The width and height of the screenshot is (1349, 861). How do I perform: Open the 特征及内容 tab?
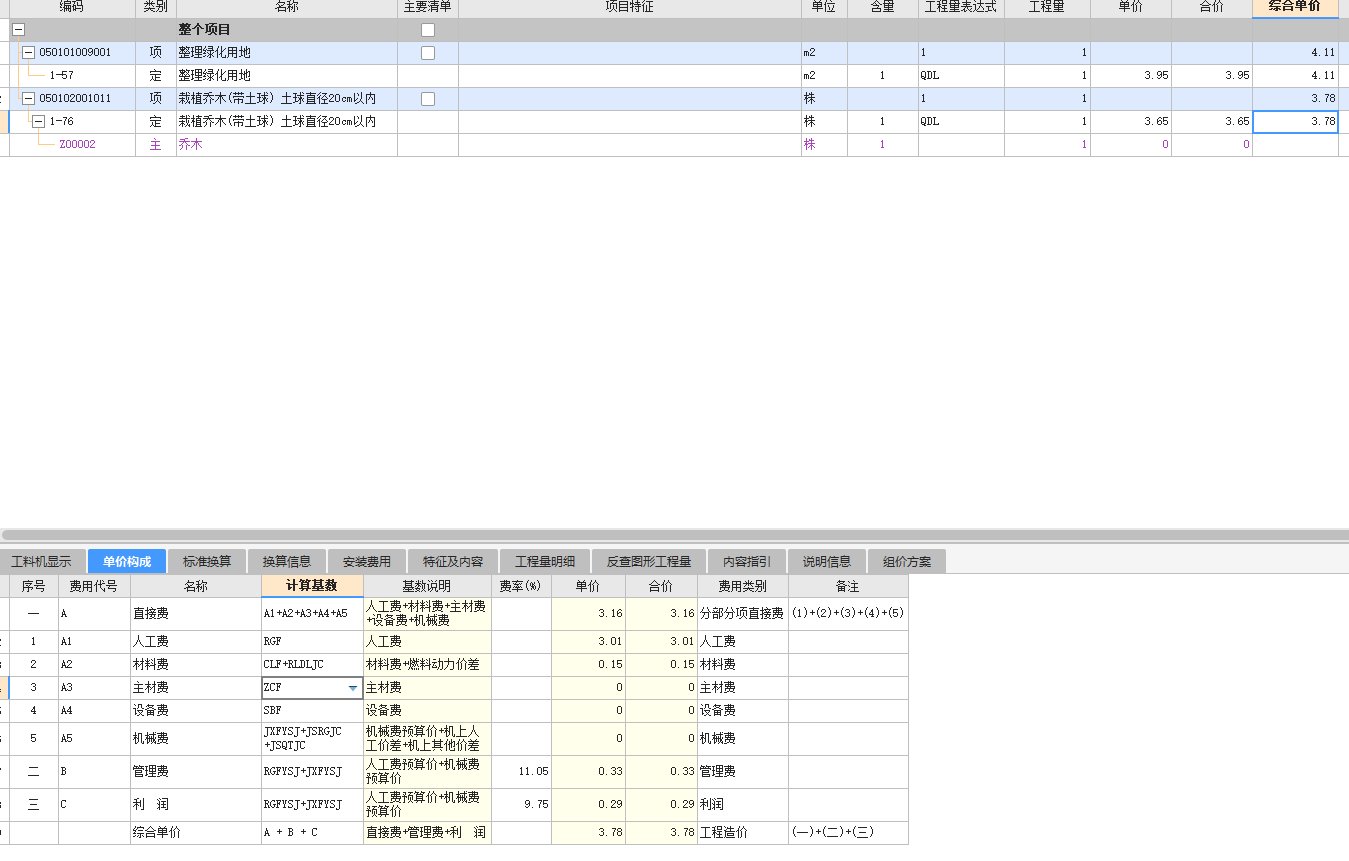[x=453, y=562]
